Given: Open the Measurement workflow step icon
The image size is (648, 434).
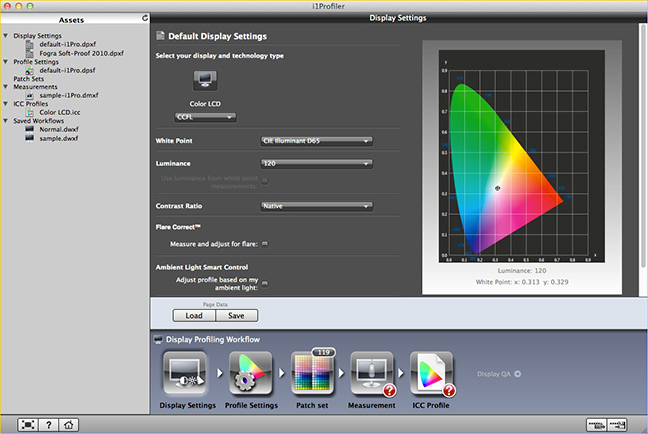Looking at the screenshot, I should coord(372,374).
